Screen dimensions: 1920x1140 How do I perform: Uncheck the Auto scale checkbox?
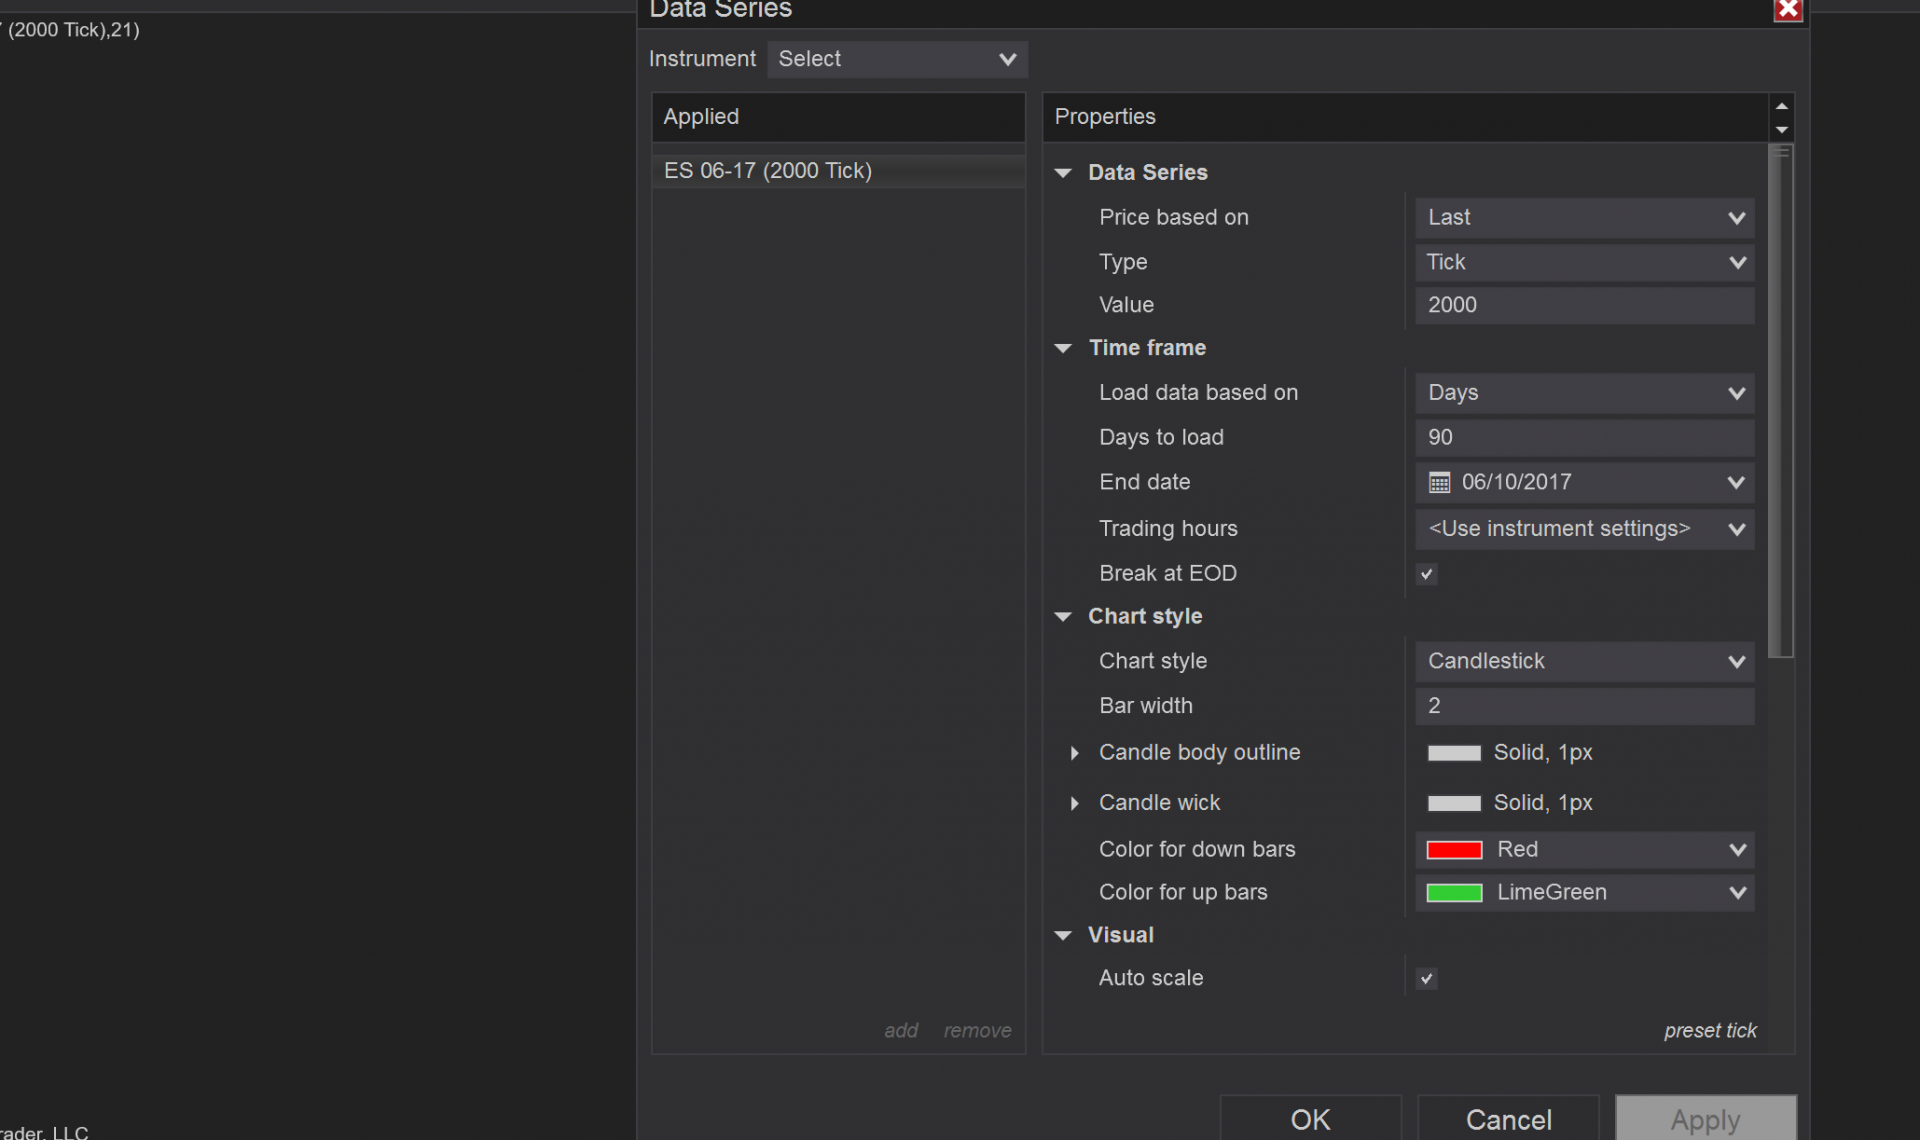1427,978
